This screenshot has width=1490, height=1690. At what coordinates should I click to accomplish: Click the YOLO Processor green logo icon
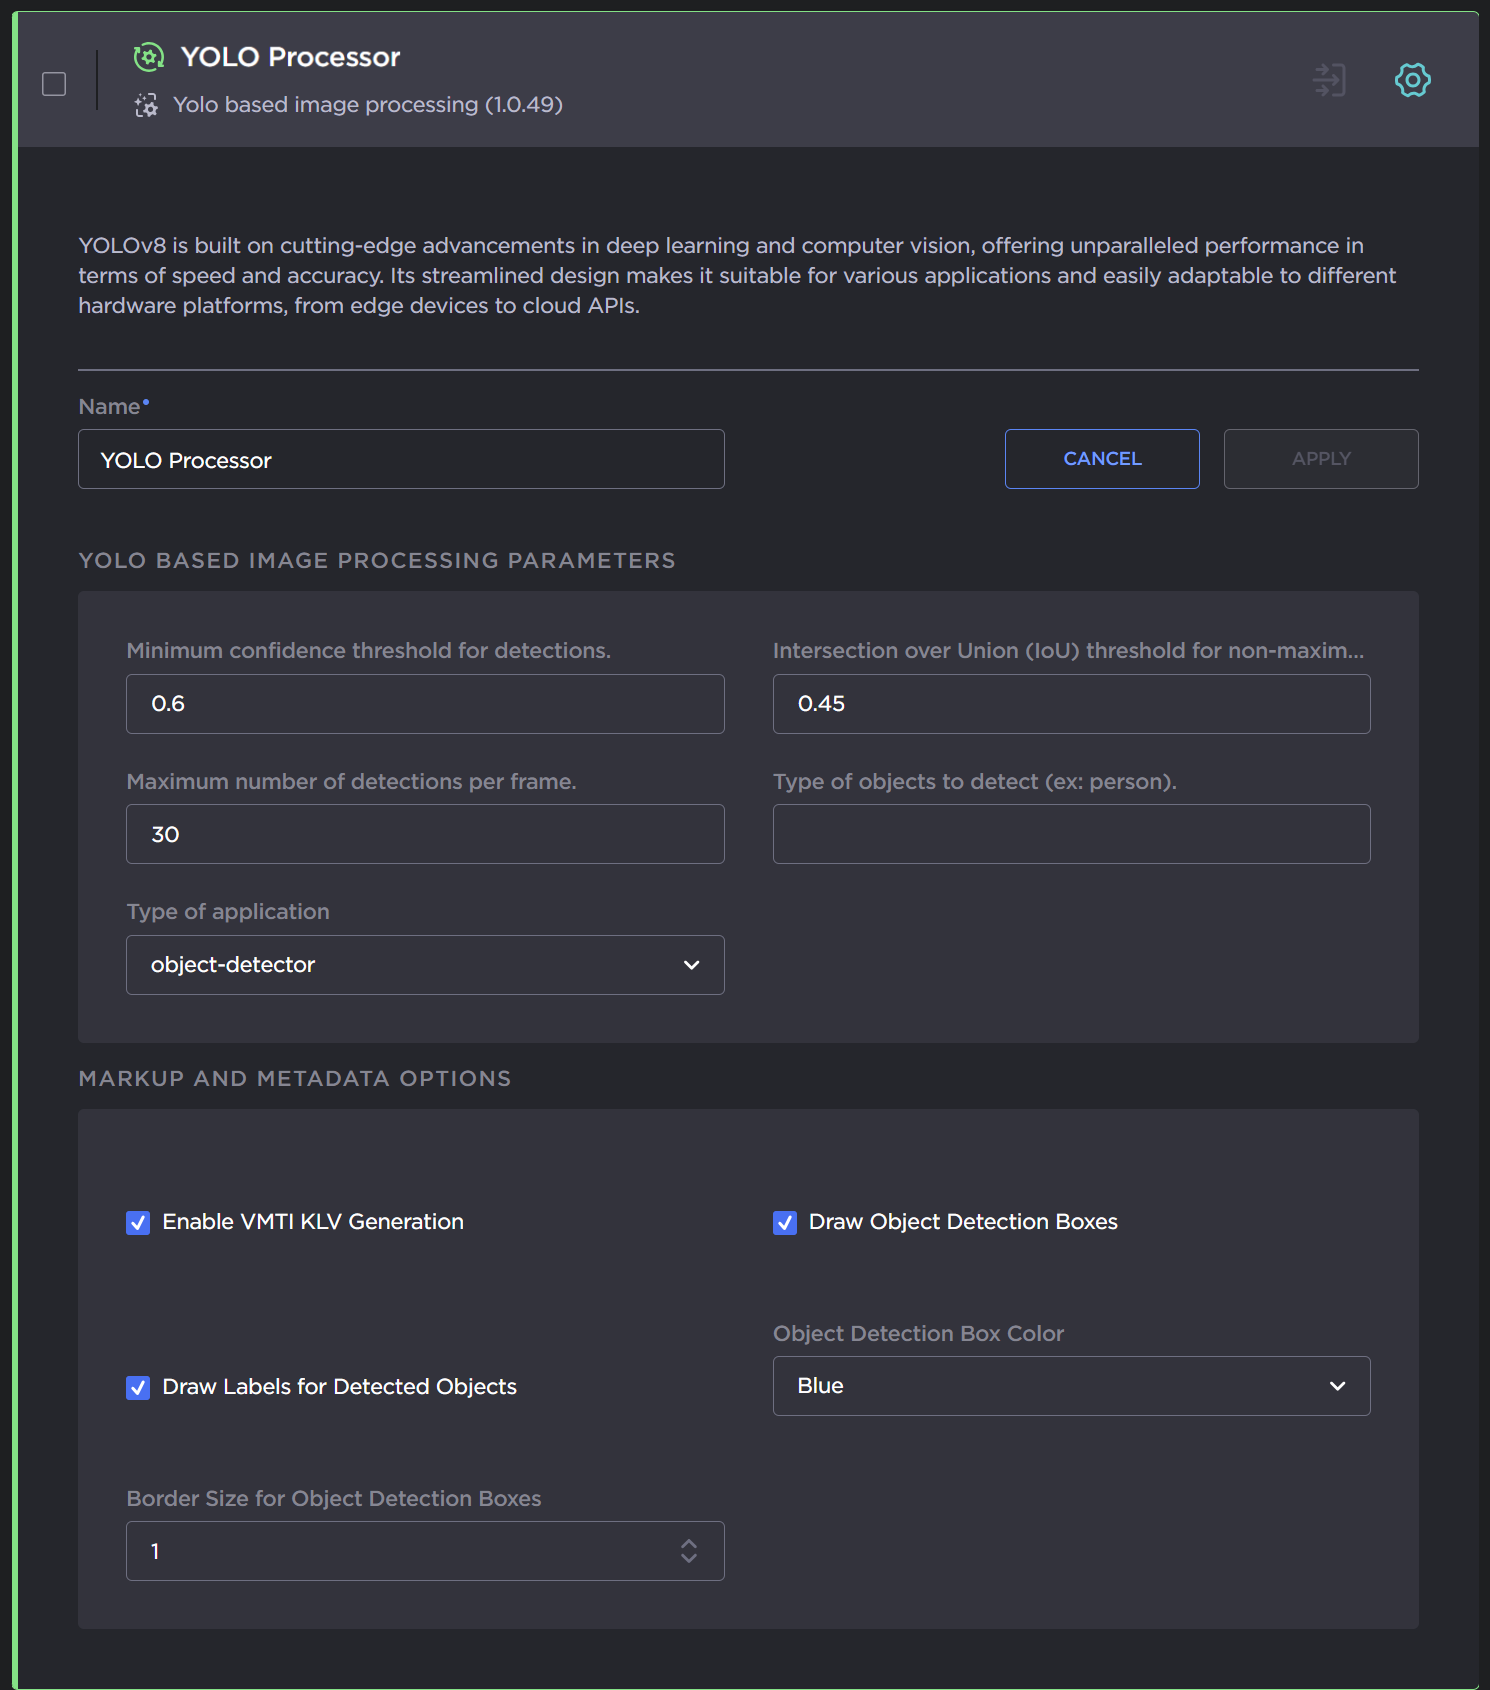point(149,57)
